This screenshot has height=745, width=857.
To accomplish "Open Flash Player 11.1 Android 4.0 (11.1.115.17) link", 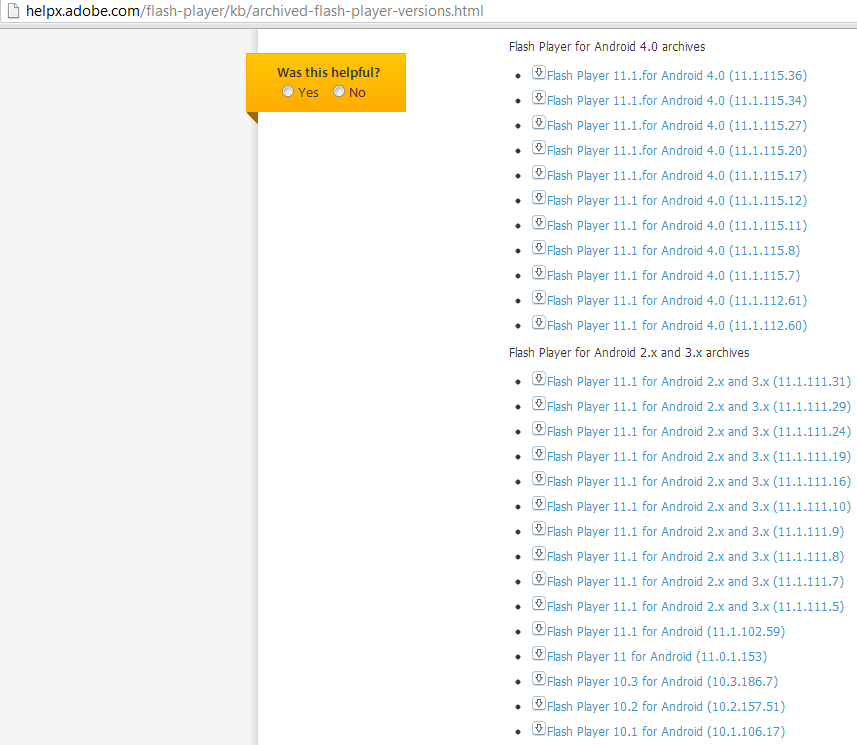I will point(677,175).
